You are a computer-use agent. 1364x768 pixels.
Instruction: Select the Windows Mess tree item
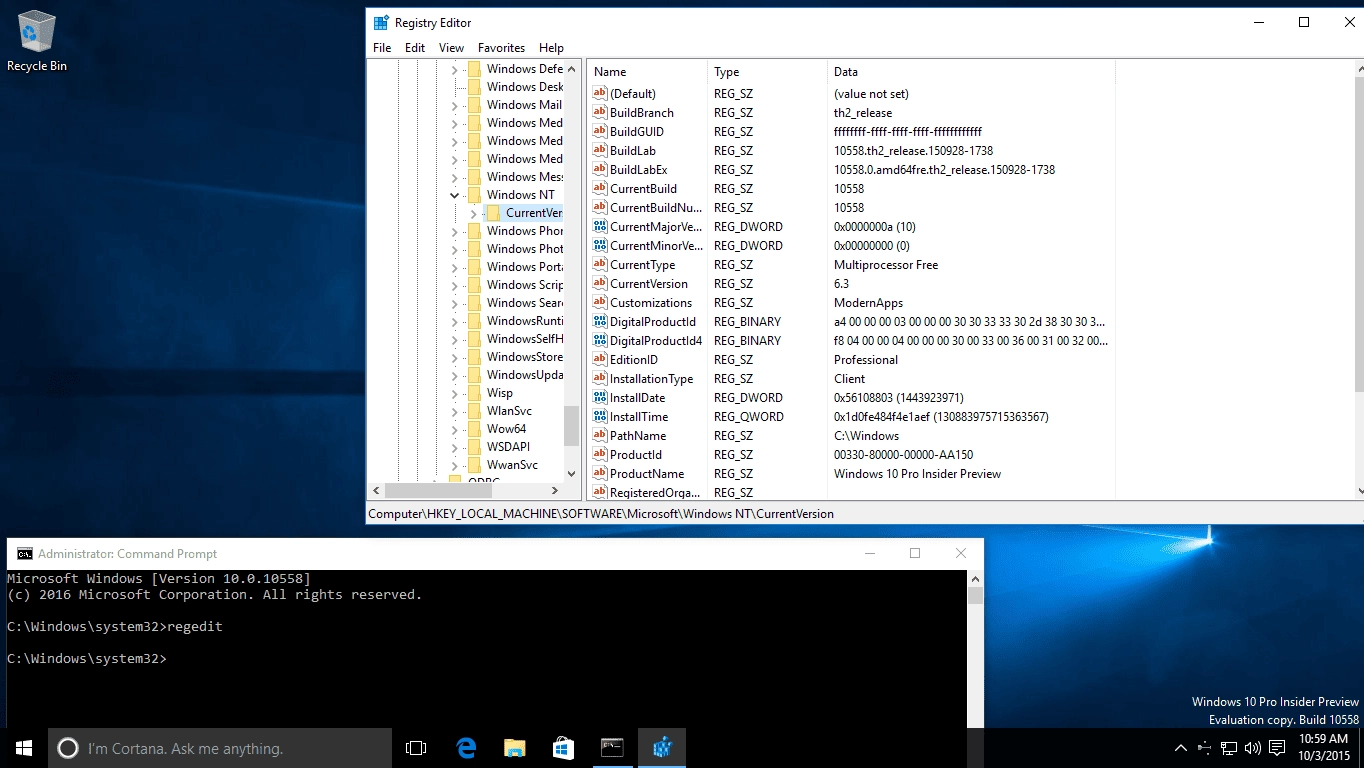tap(524, 177)
